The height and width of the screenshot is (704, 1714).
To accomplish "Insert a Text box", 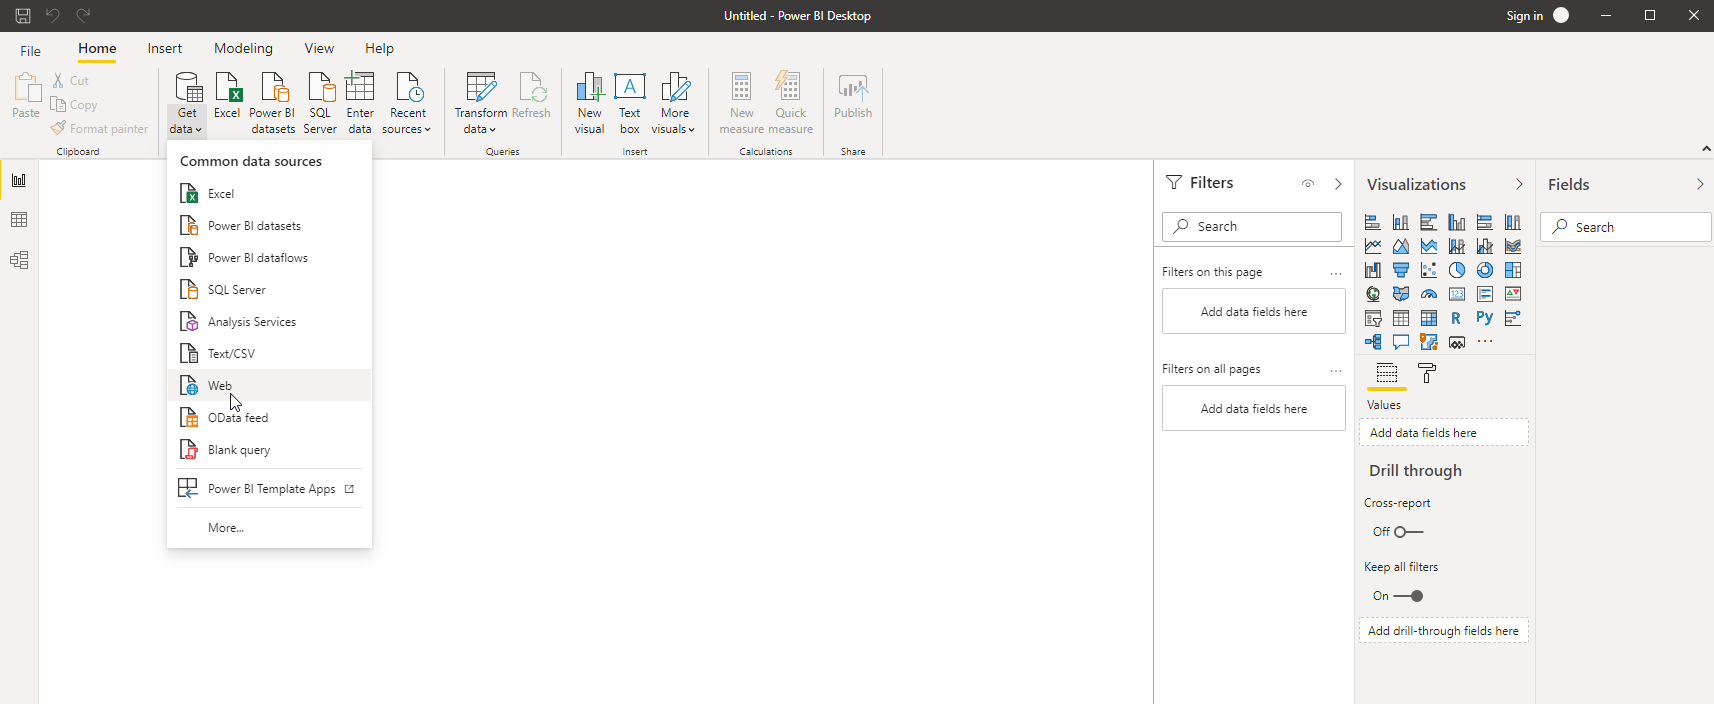I will [x=630, y=103].
